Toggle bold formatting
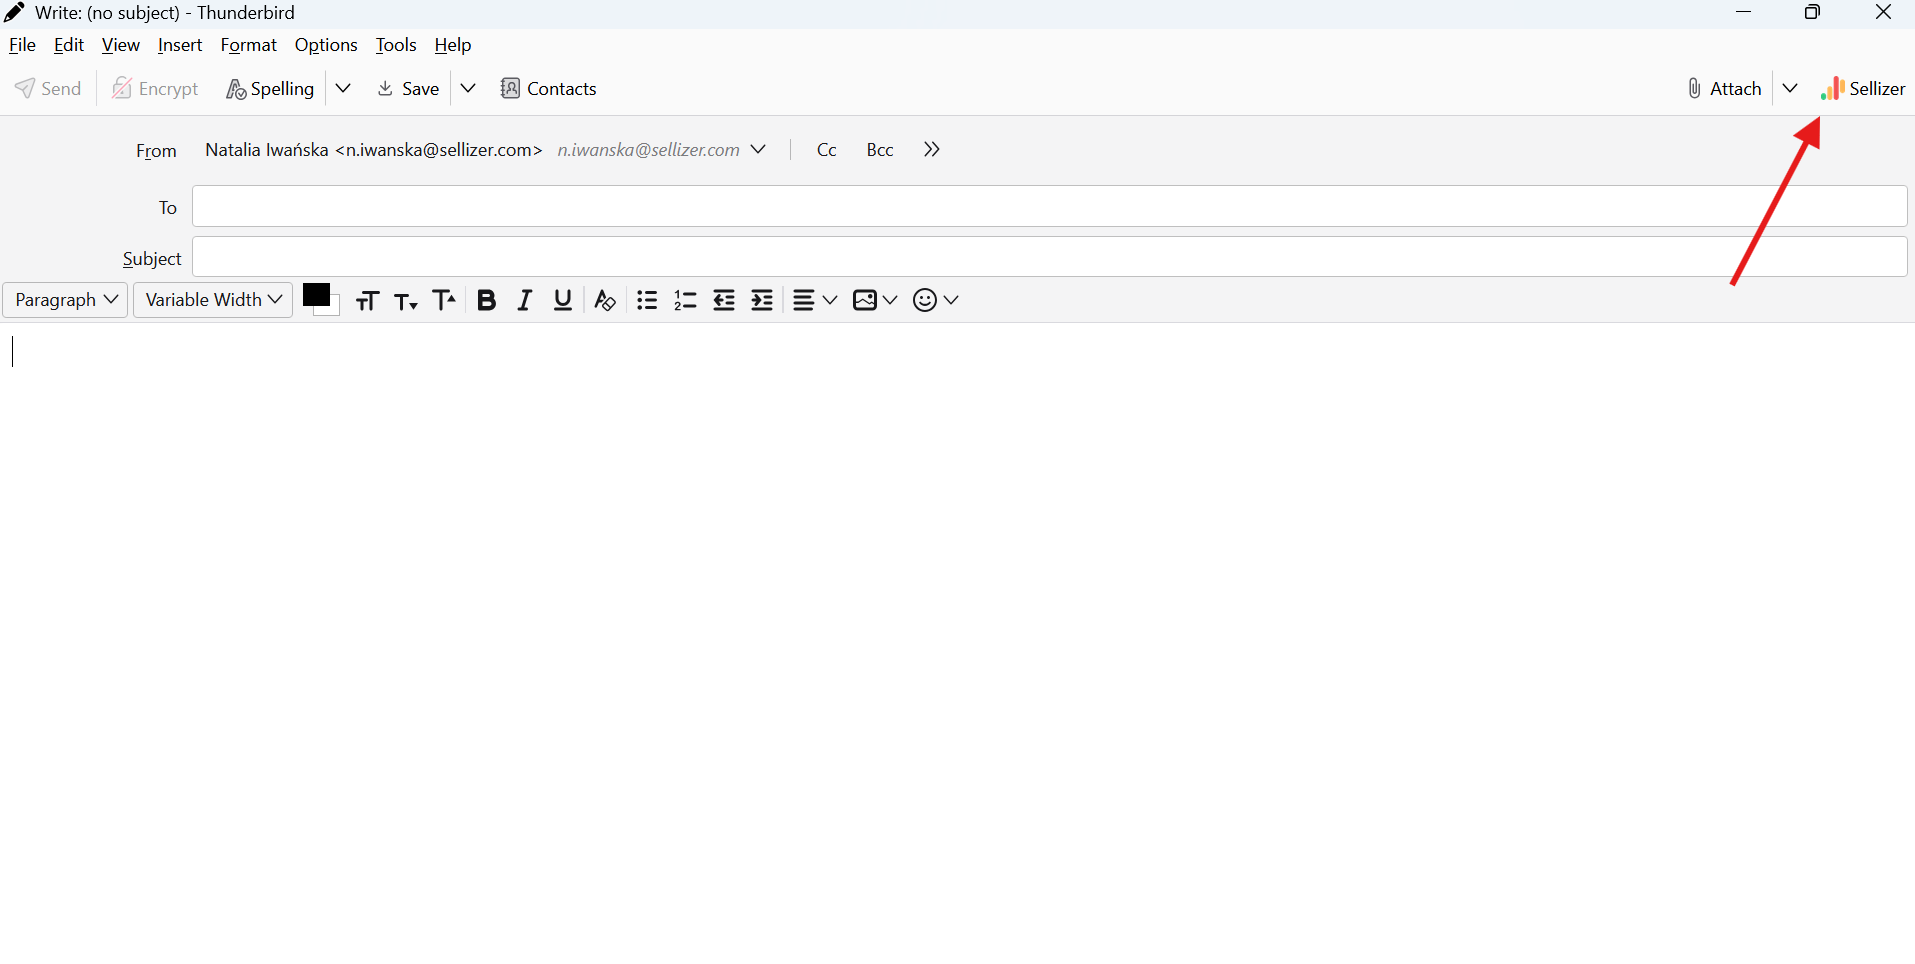 pos(486,300)
